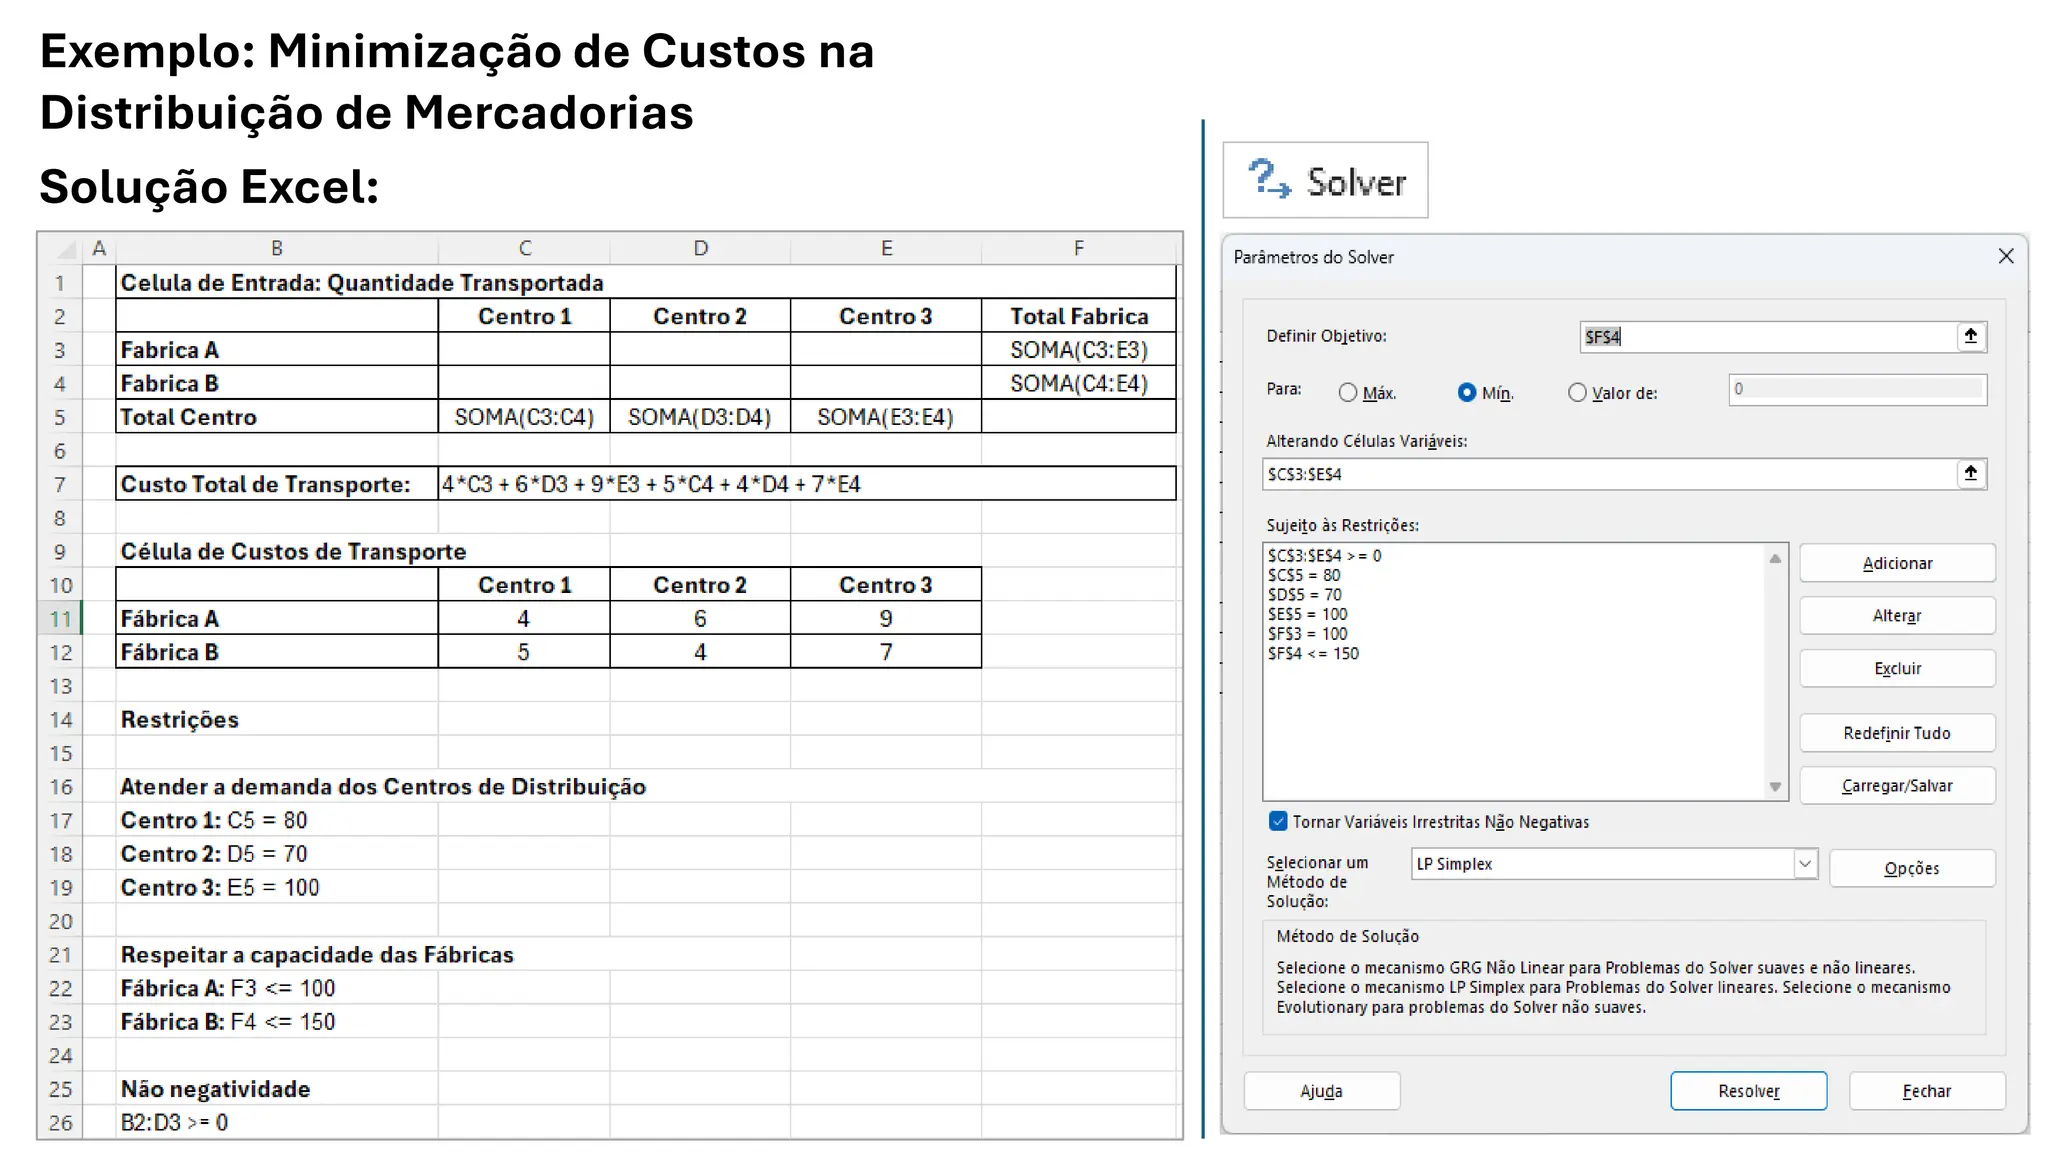
Task: Click the Fechar button
Action: tap(1927, 1091)
